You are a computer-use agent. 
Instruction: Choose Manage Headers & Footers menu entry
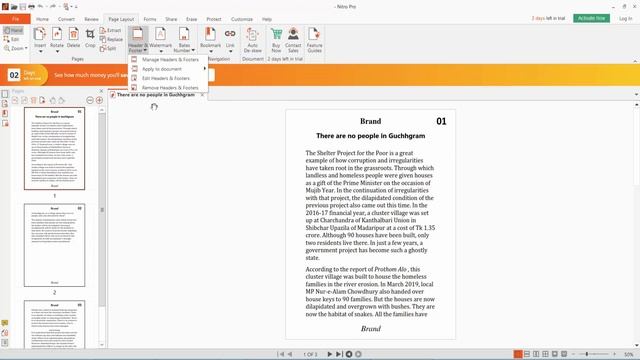coord(168,60)
